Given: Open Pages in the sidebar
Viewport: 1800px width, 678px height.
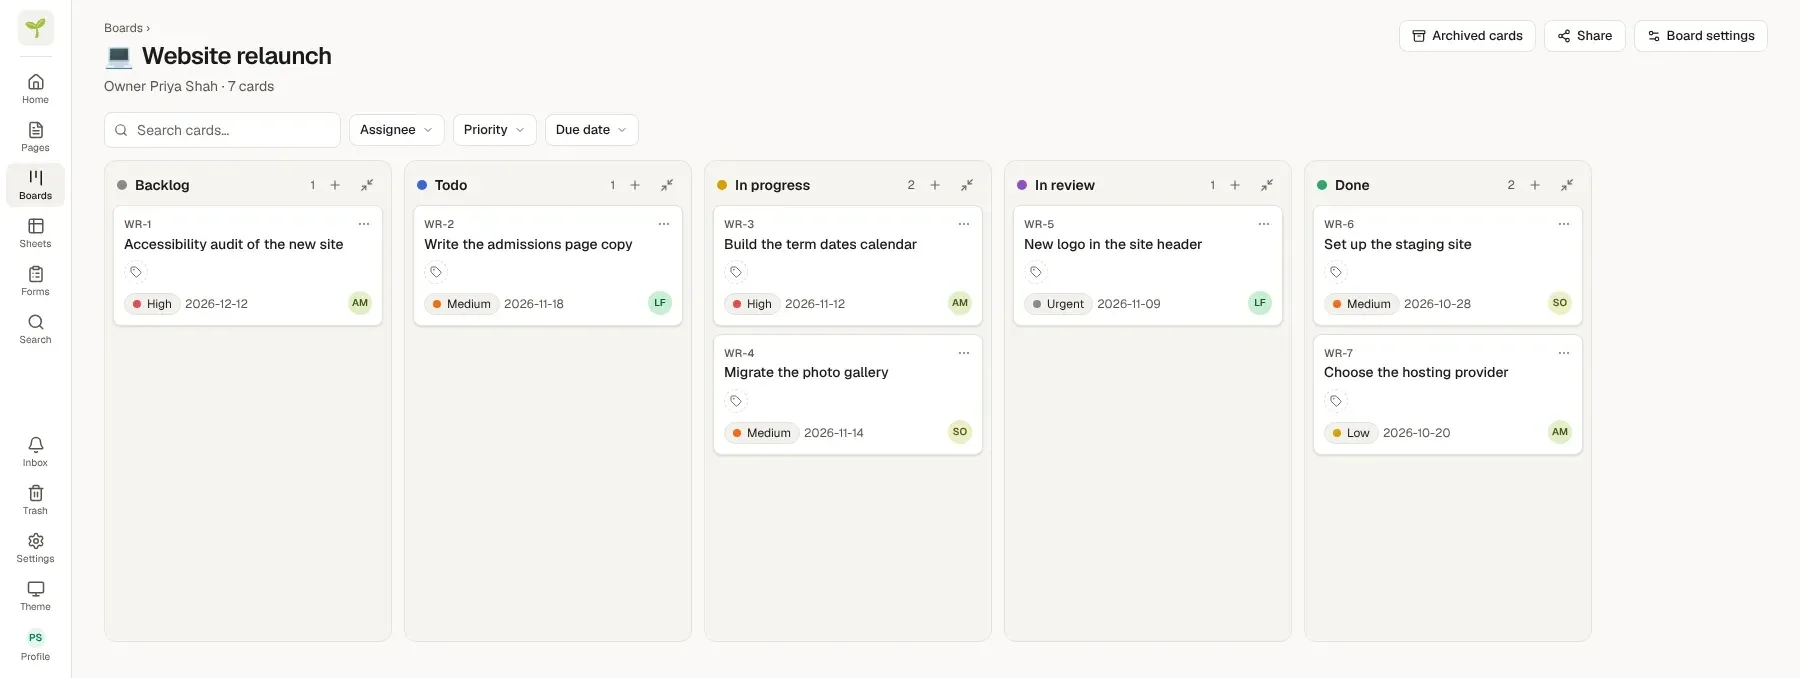Looking at the screenshot, I should tap(36, 137).
